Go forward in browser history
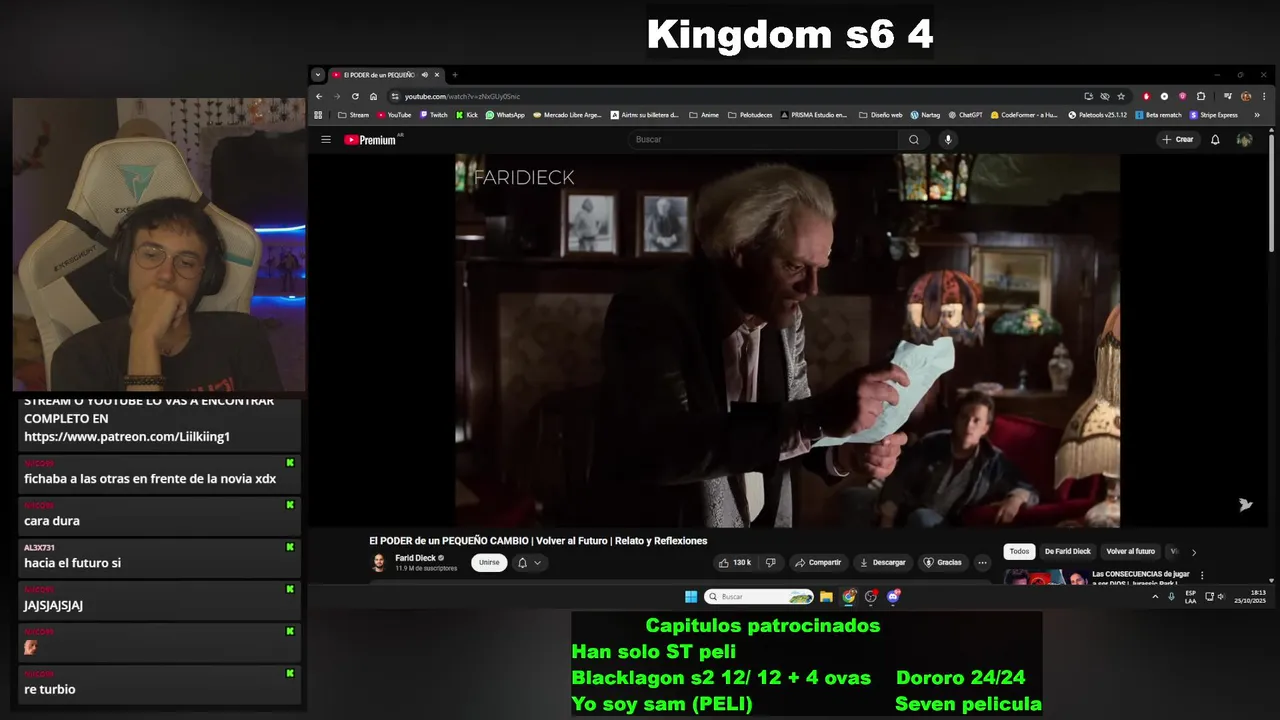Viewport: 1280px width, 720px height. coord(337,96)
